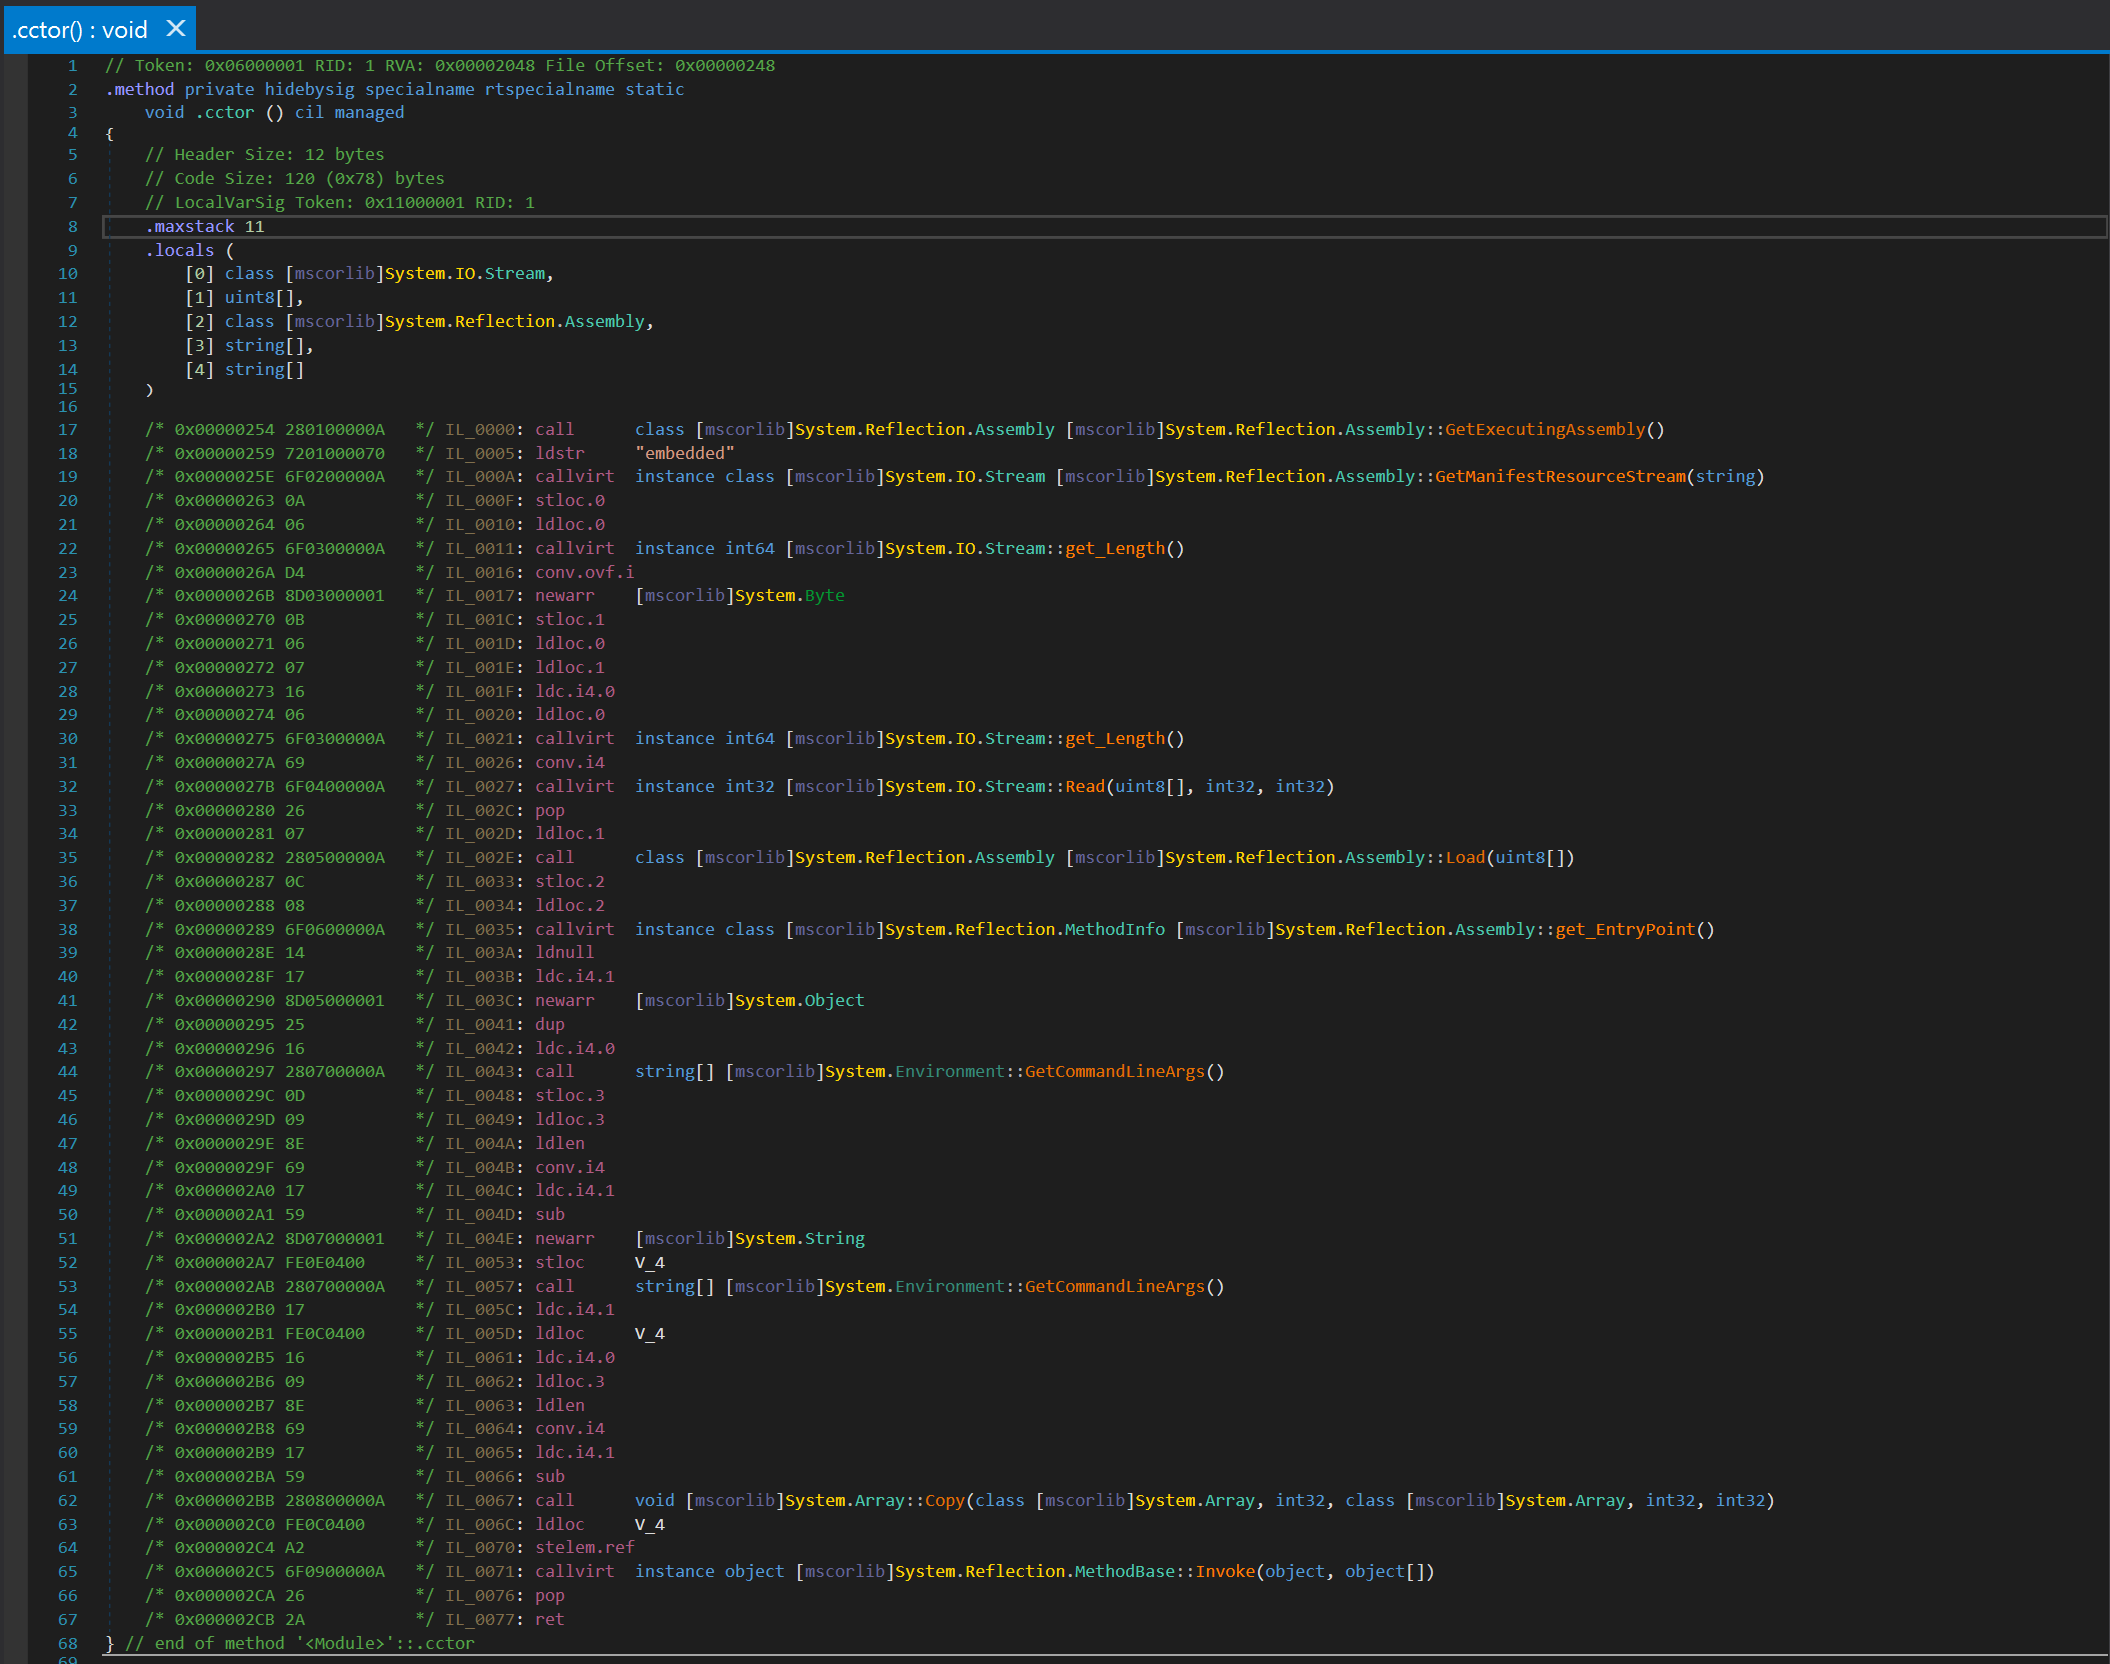Screen dimensions: 2110x1664
Task: Click the ret instruction at IL_0077
Action: (549, 1619)
